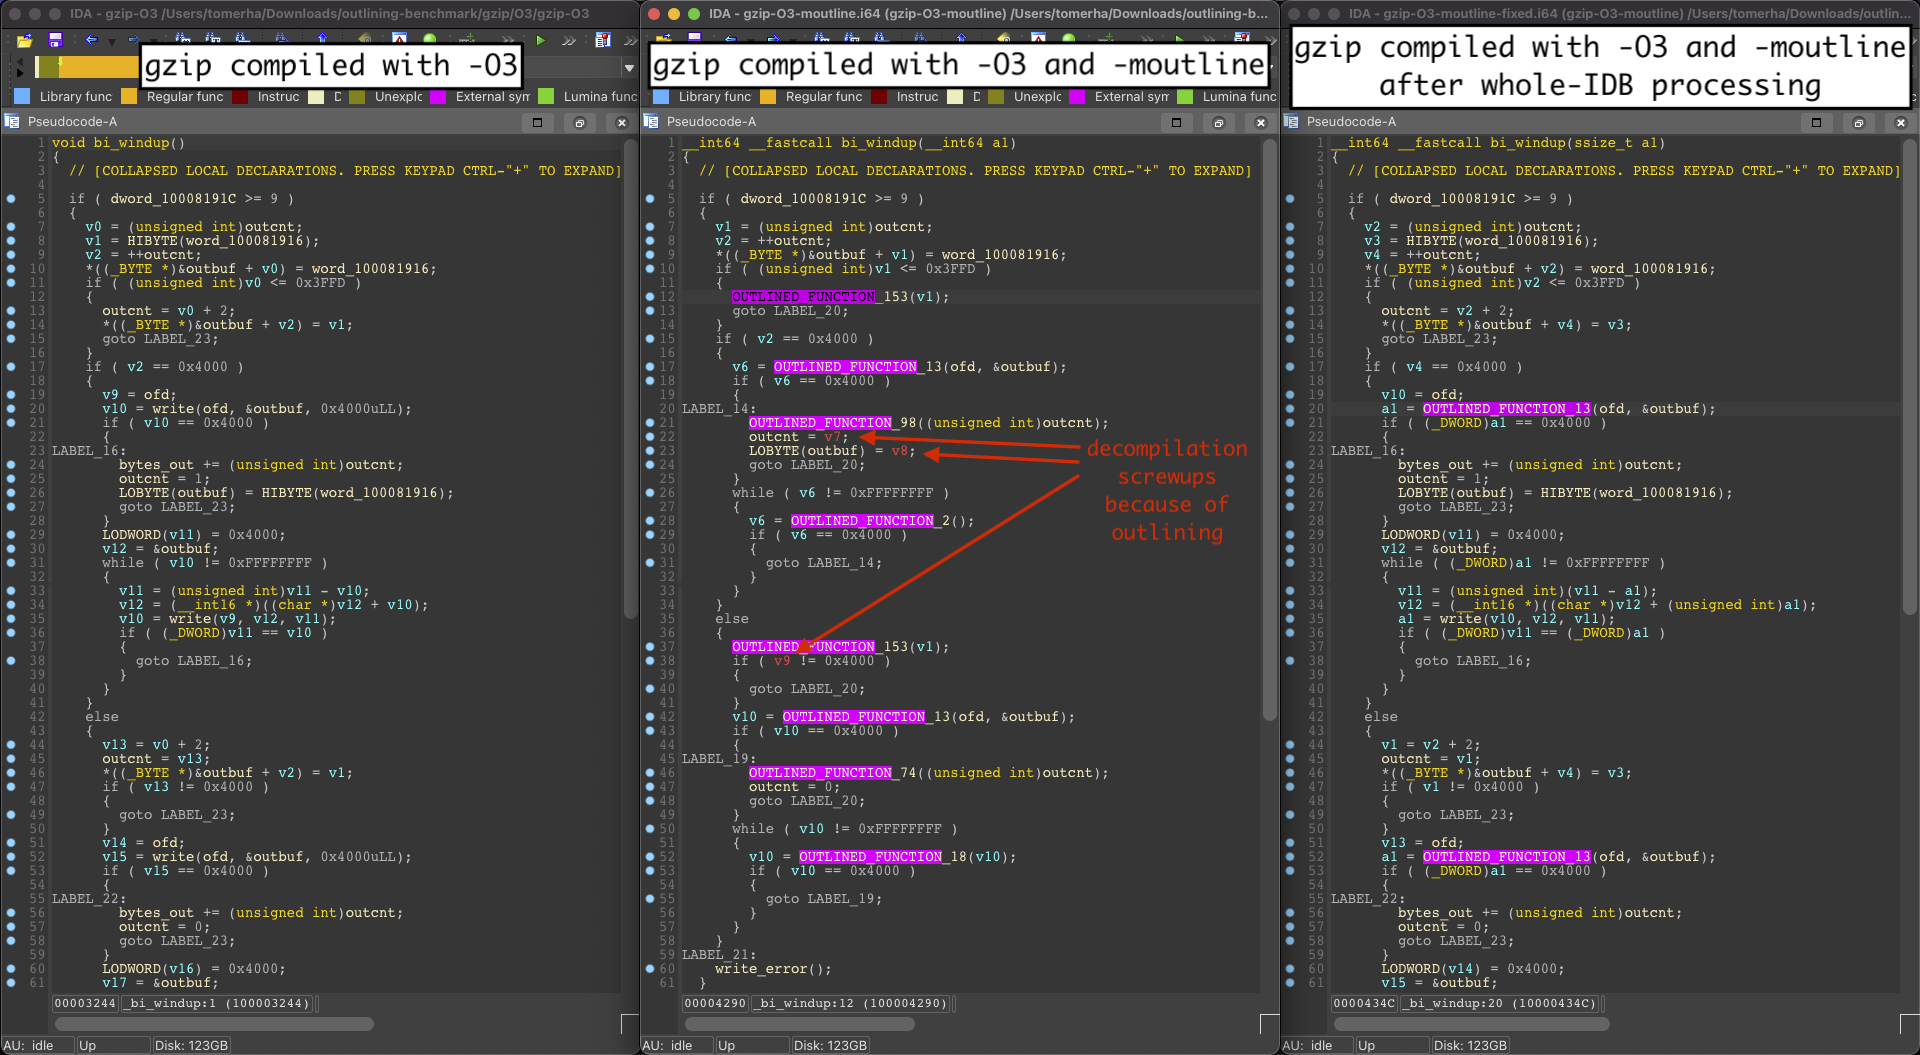
Task: Expand collapsed local declarations in middle window
Action: (975, 171)
